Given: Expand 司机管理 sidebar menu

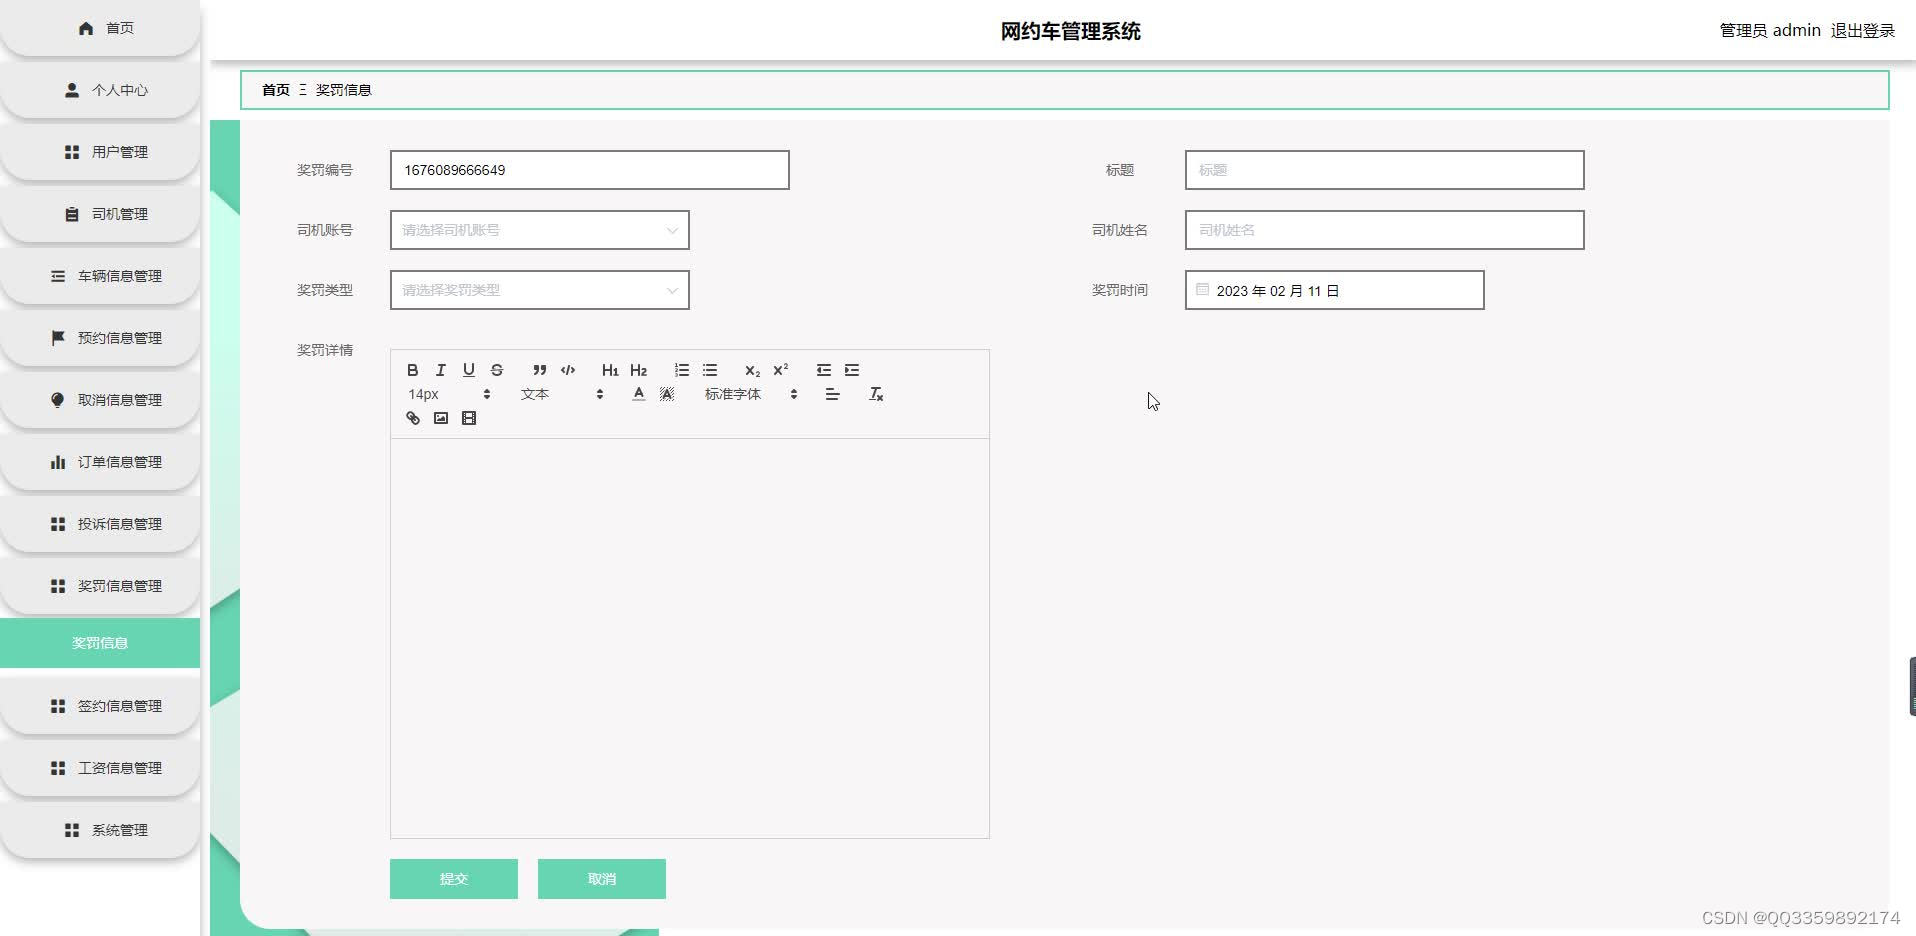Looking at the screenshot, I should [100, 214].
